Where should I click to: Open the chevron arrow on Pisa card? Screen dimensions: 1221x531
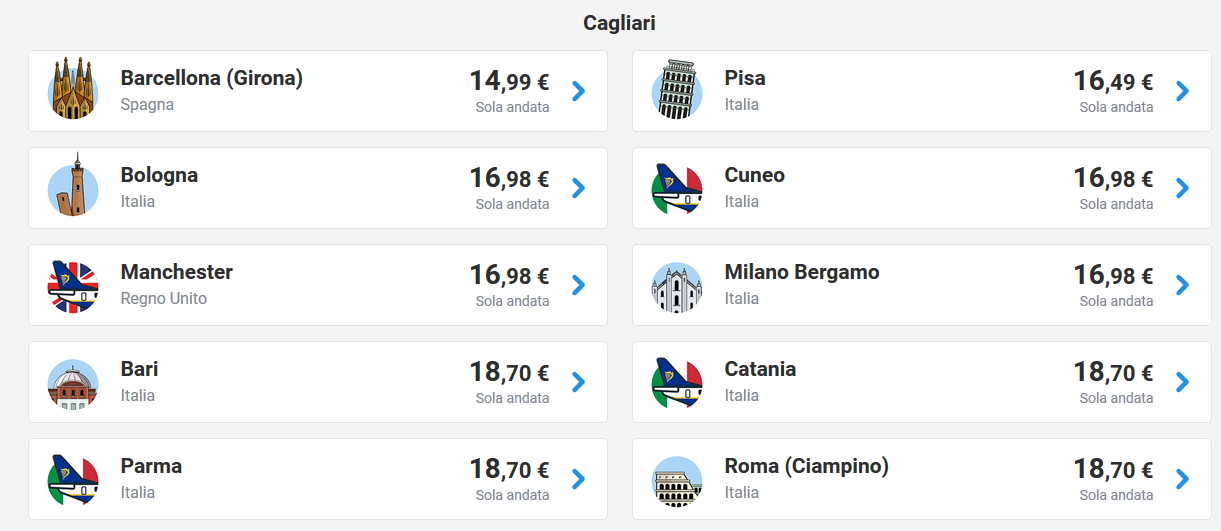1182,91
